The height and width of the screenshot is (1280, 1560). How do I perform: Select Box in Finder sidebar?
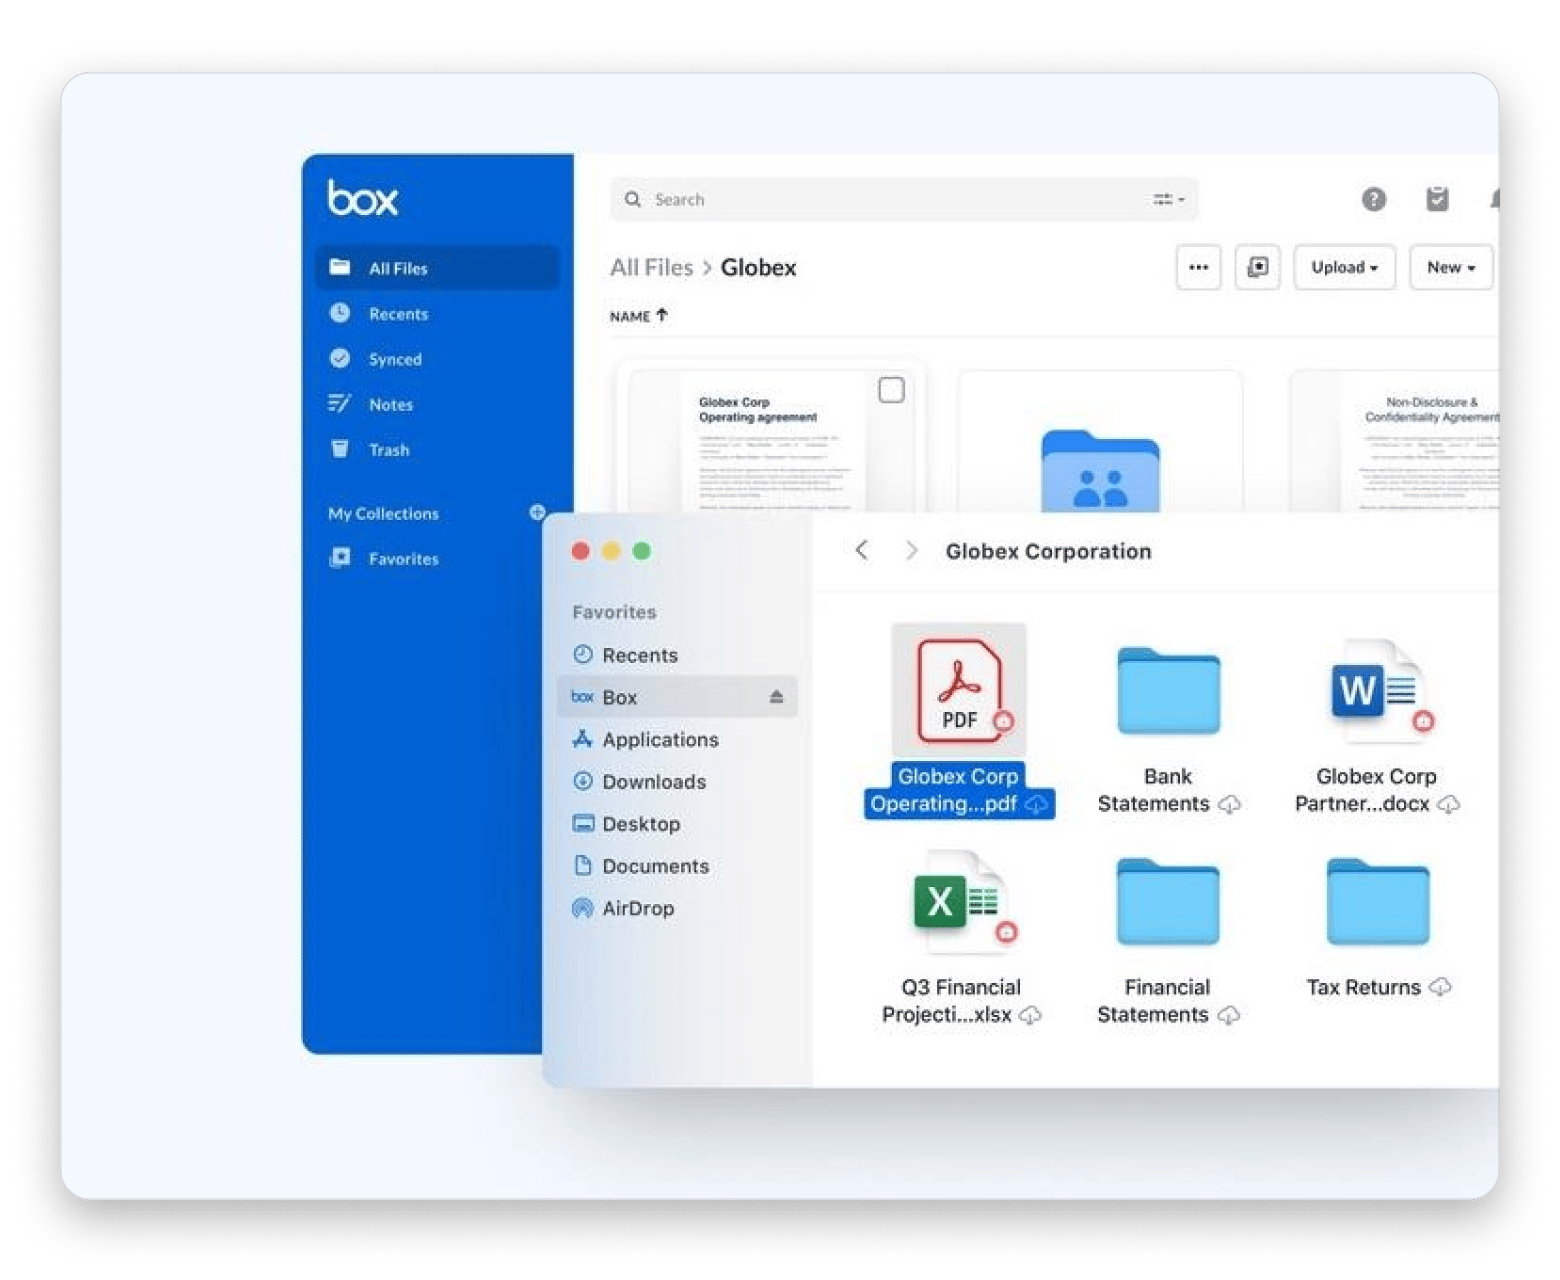[x=677, y=697]
